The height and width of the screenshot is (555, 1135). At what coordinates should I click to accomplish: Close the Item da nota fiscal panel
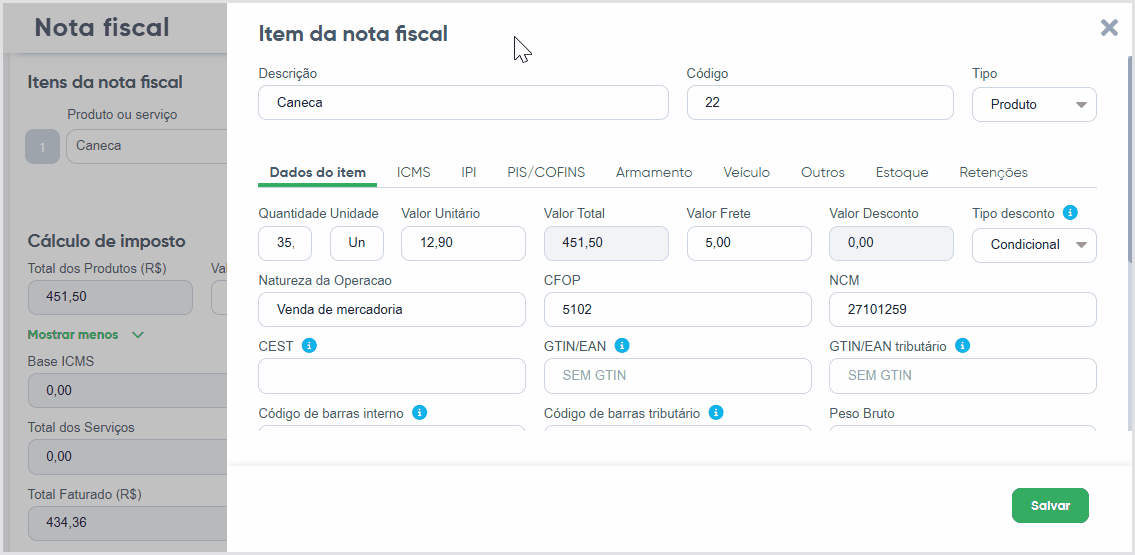1109,27
